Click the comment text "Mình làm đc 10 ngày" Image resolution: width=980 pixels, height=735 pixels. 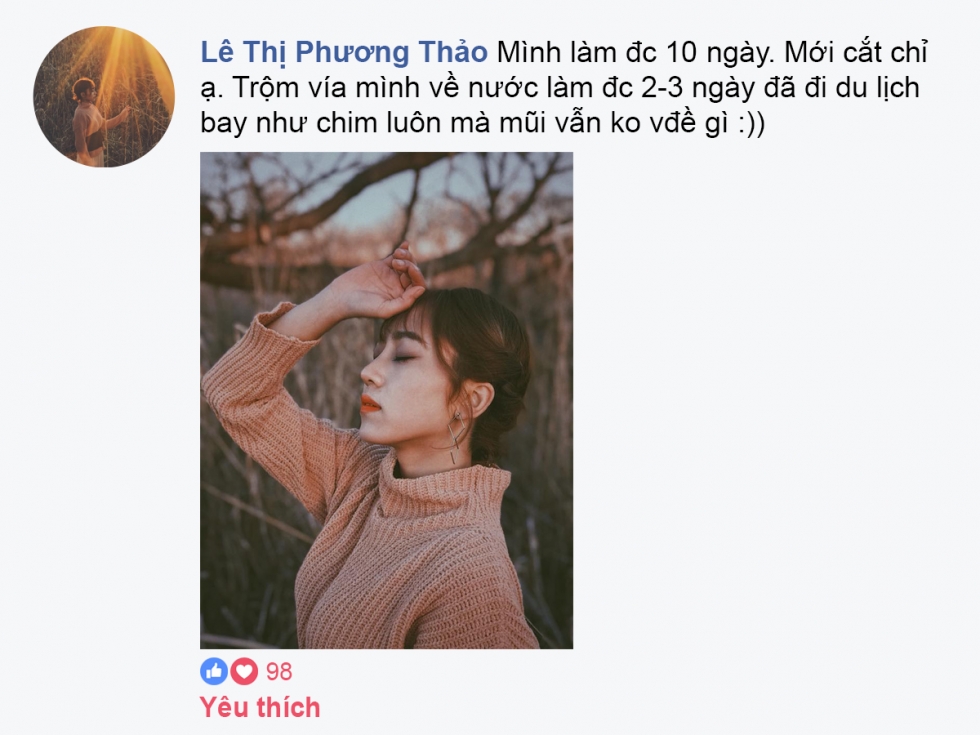tap(636, 53)
